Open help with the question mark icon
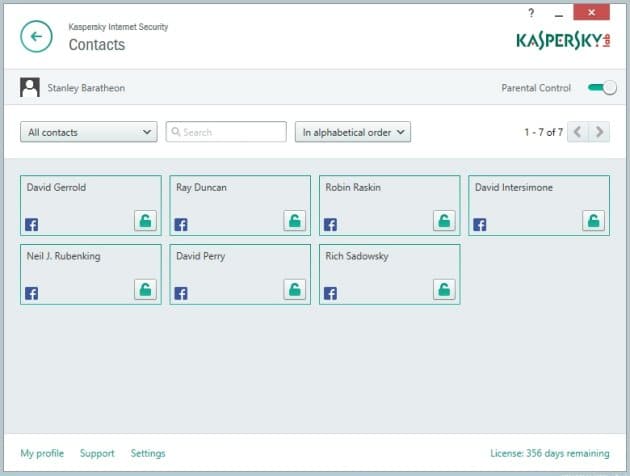The image size is (630, 476). click(x=531, y=13)
